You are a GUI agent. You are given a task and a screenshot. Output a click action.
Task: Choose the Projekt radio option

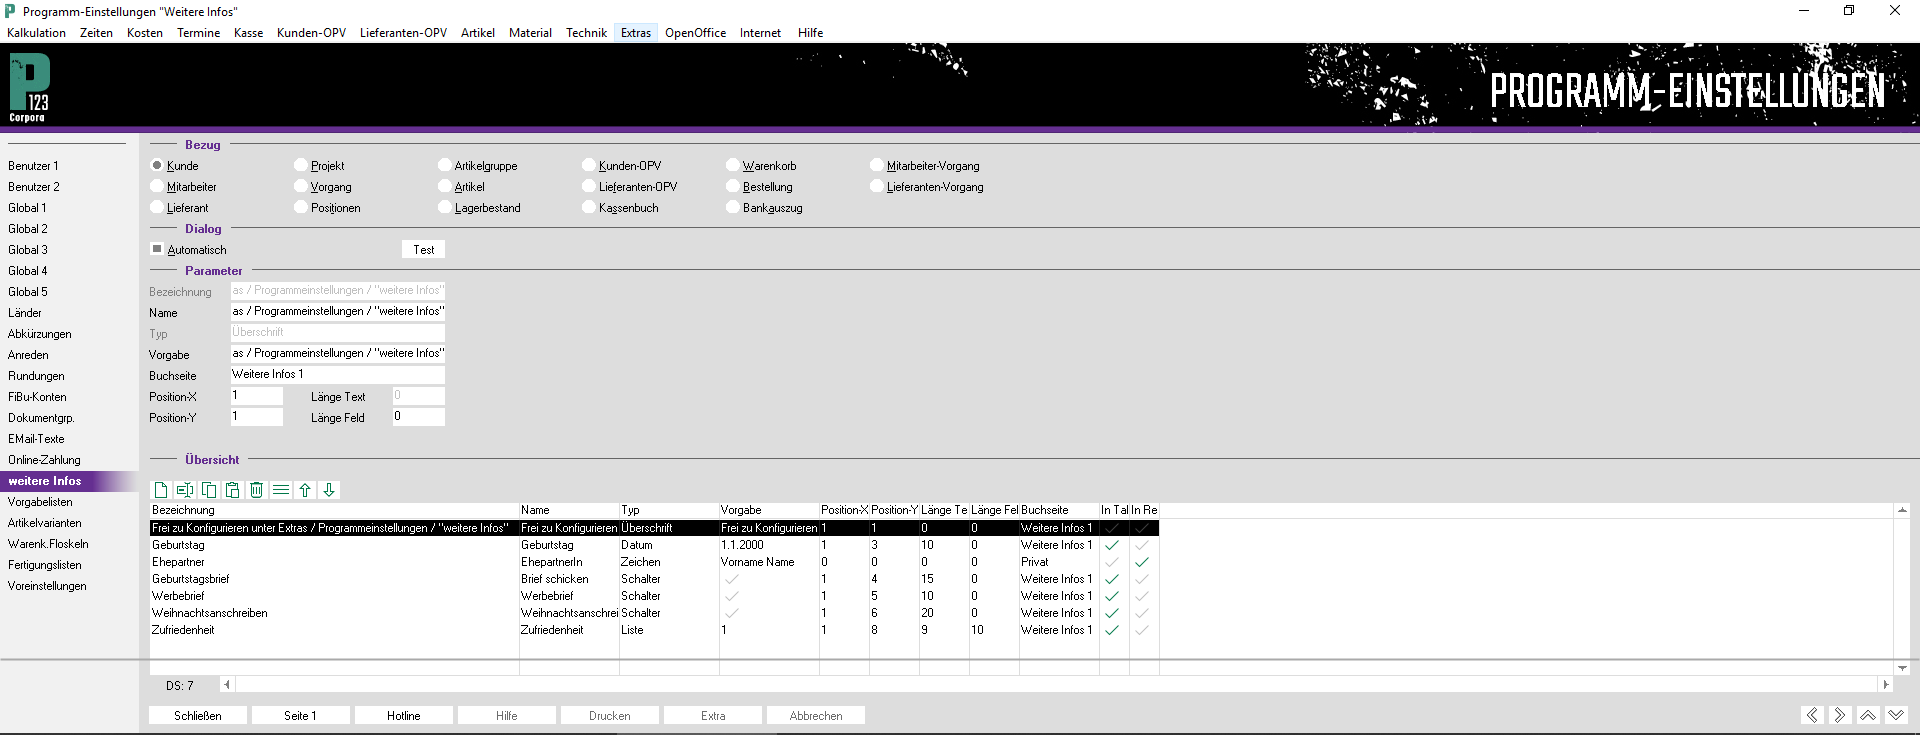301,165
